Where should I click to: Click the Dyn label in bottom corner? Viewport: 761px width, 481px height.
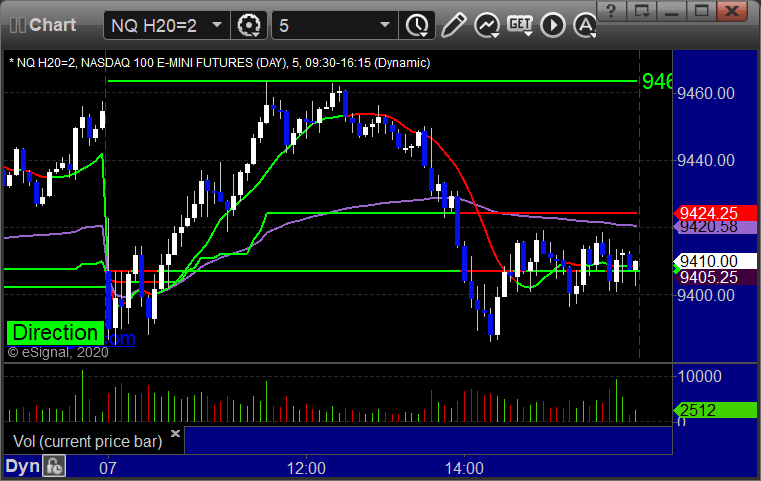click(23, 466)
